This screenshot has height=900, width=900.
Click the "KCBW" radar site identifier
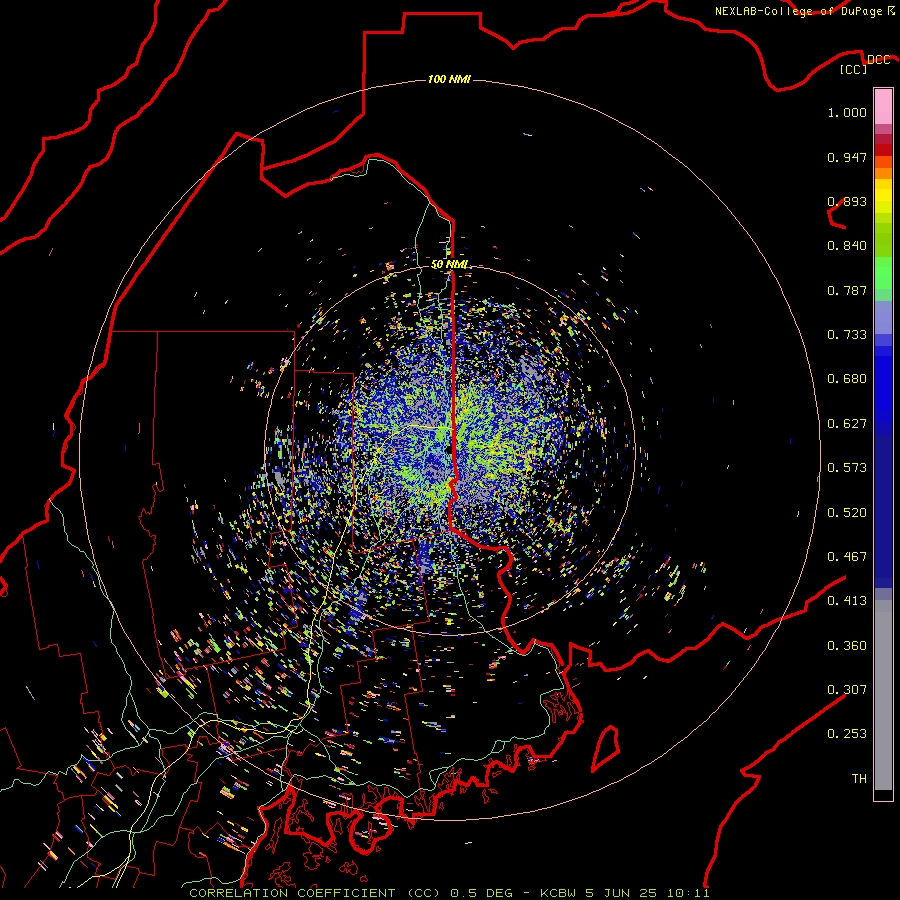(x=560, y=893)
